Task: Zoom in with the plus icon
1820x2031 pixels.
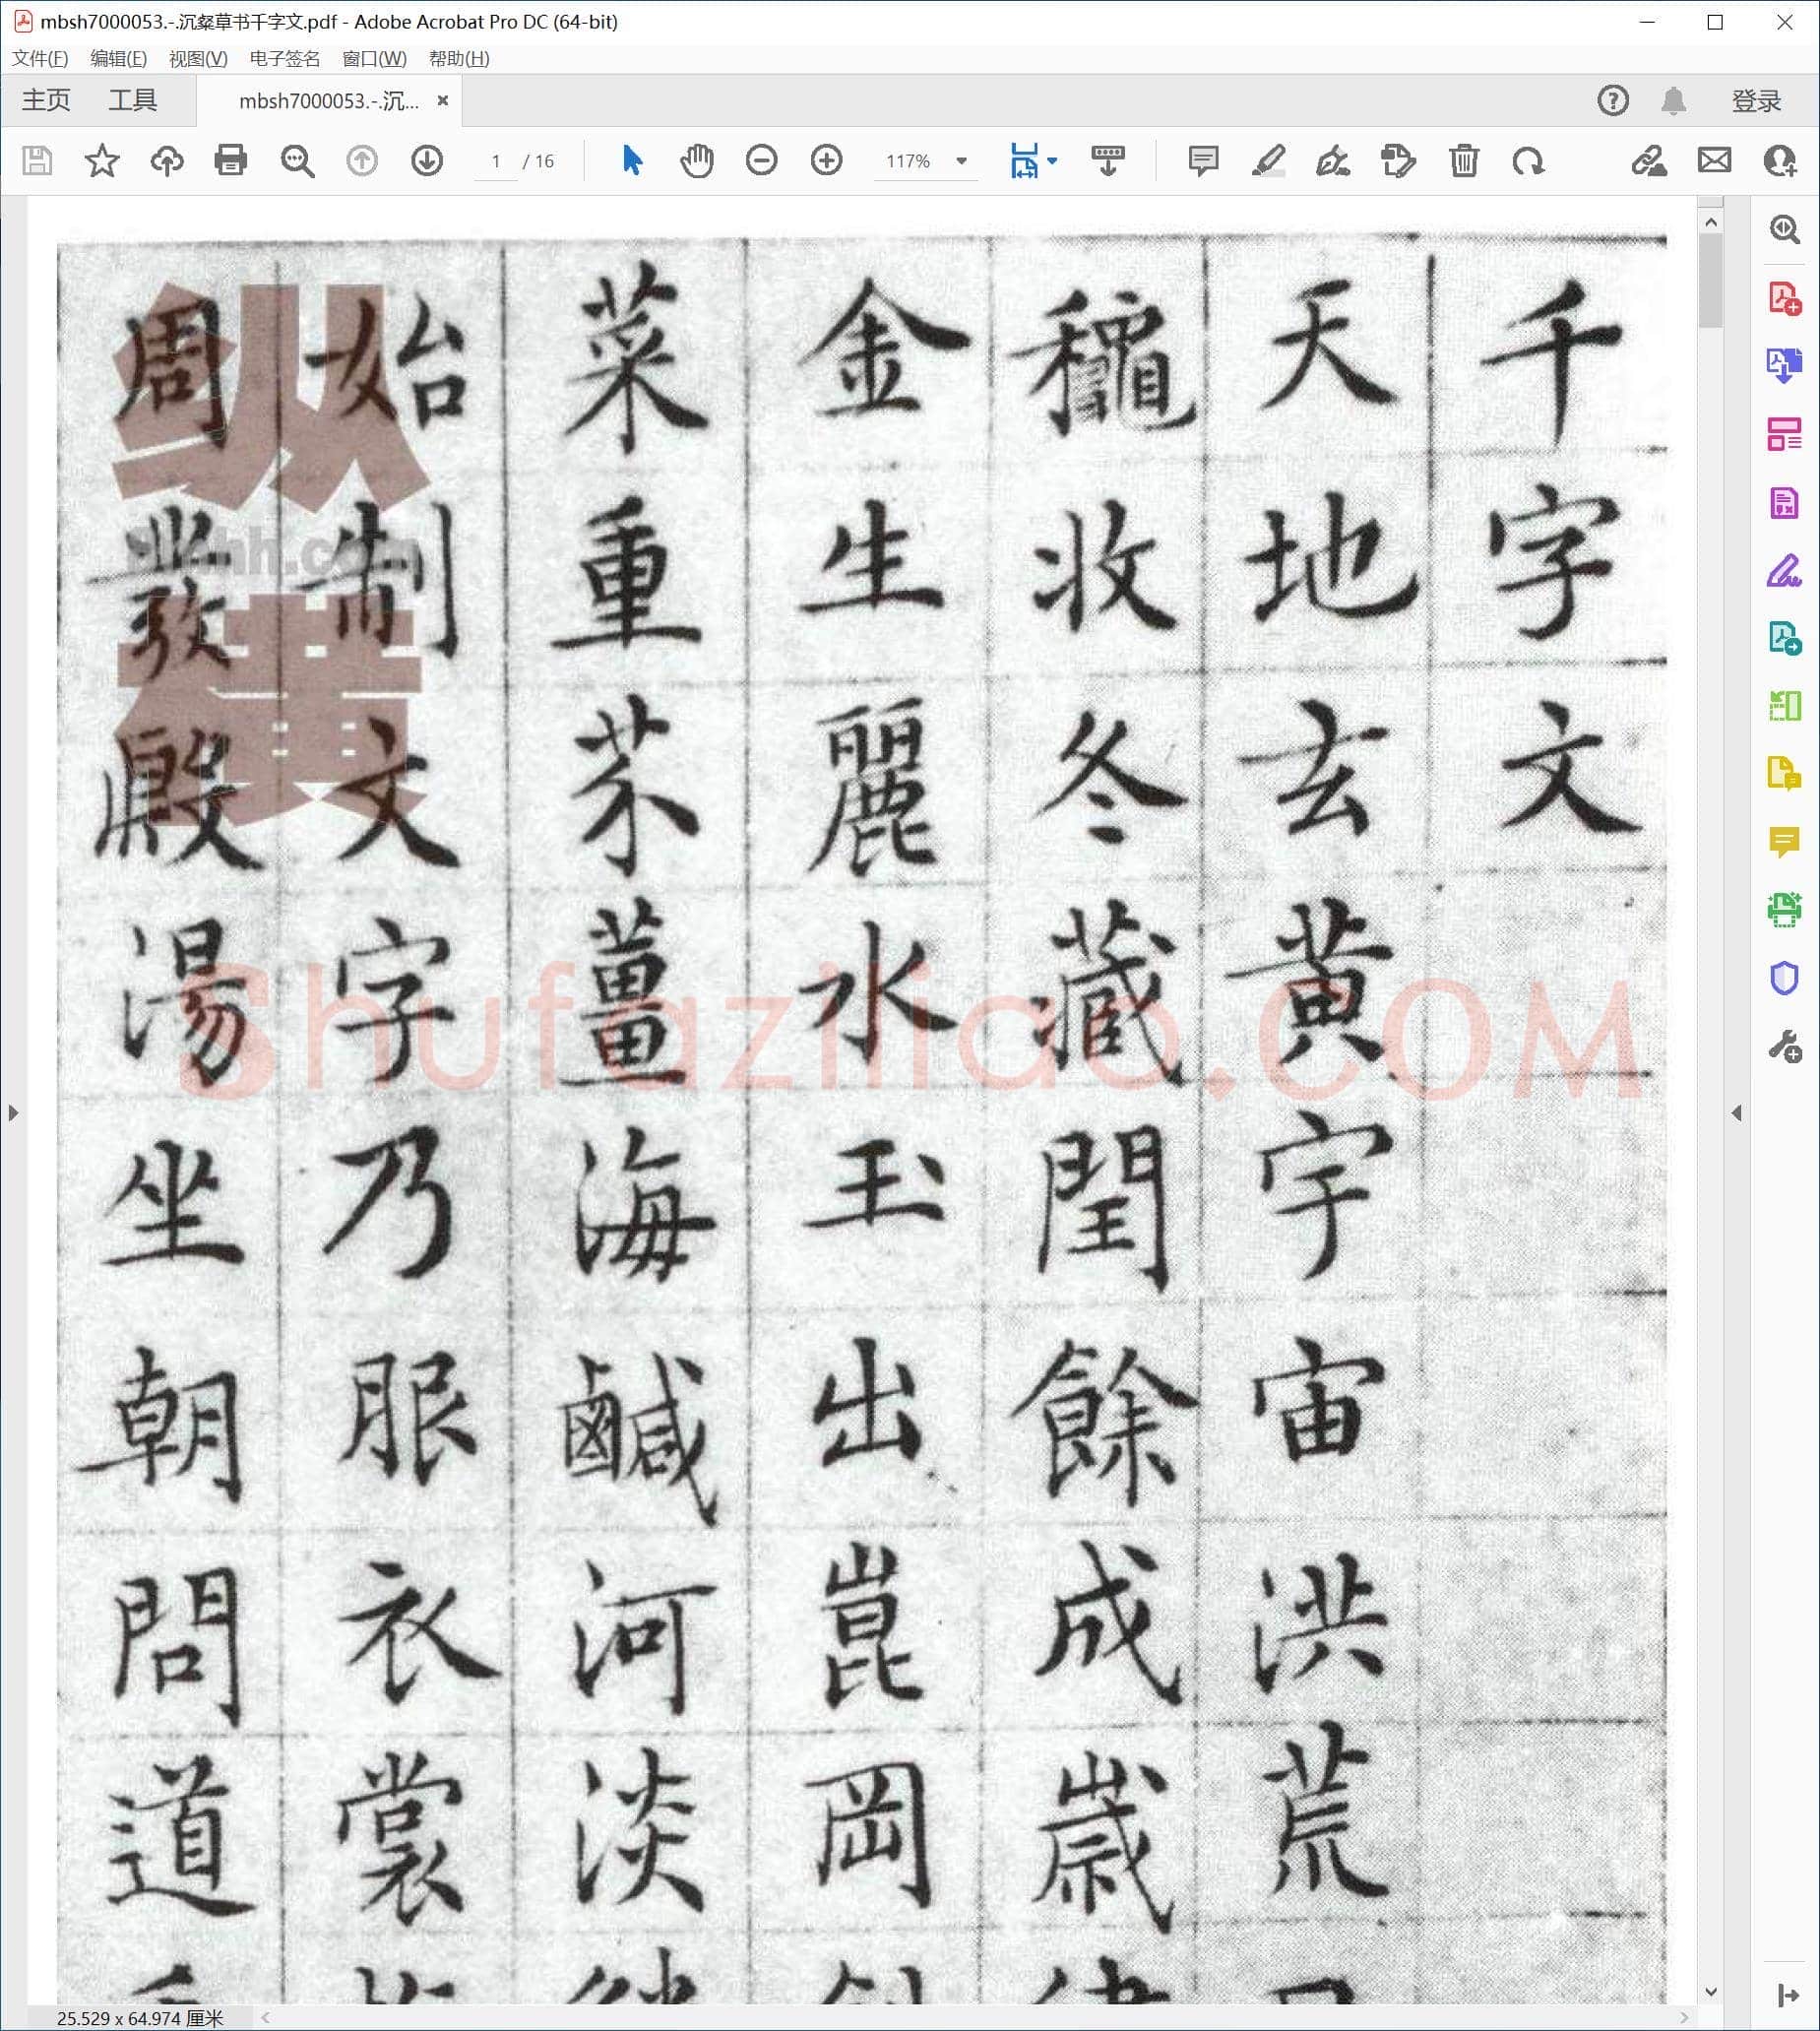Action: point(826,161)
